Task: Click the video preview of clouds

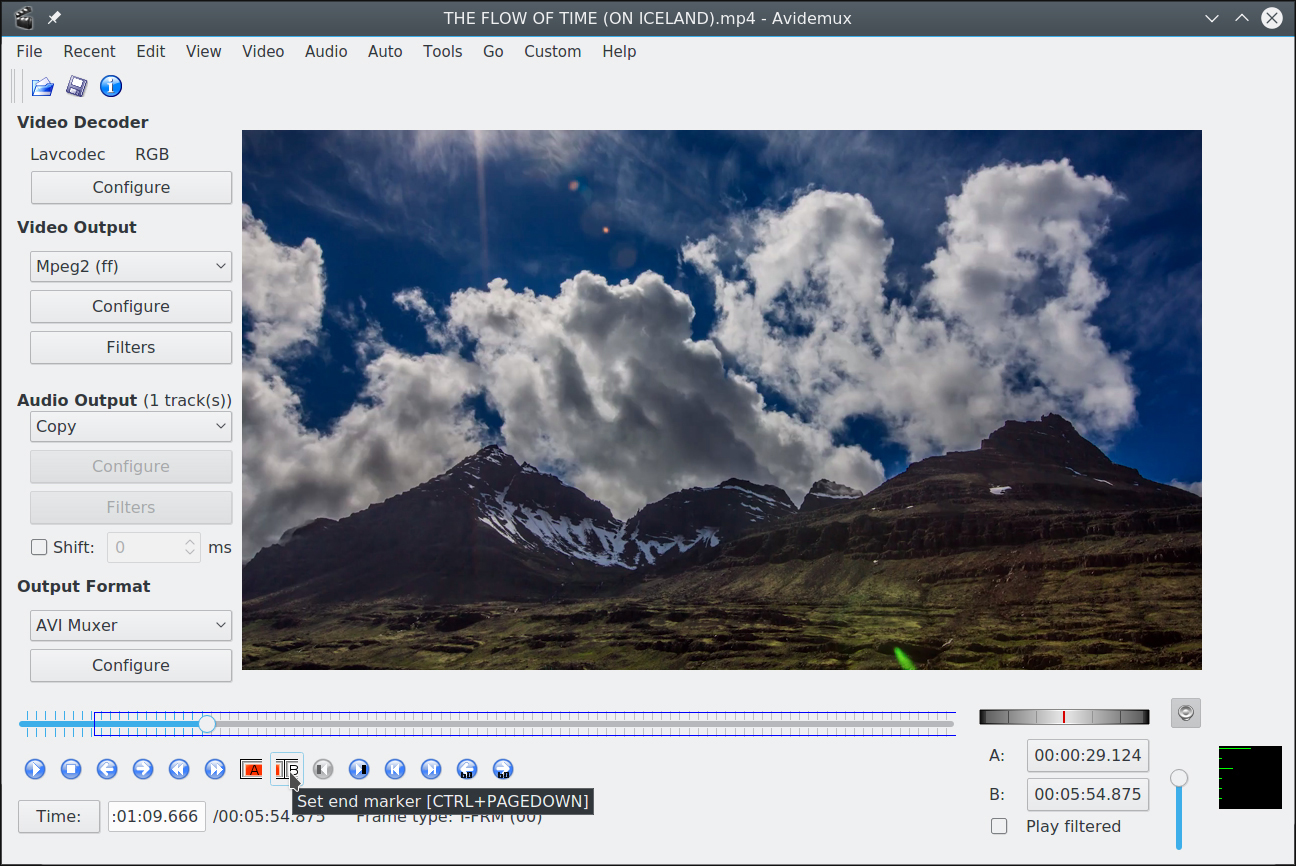Action: (721, 400)
